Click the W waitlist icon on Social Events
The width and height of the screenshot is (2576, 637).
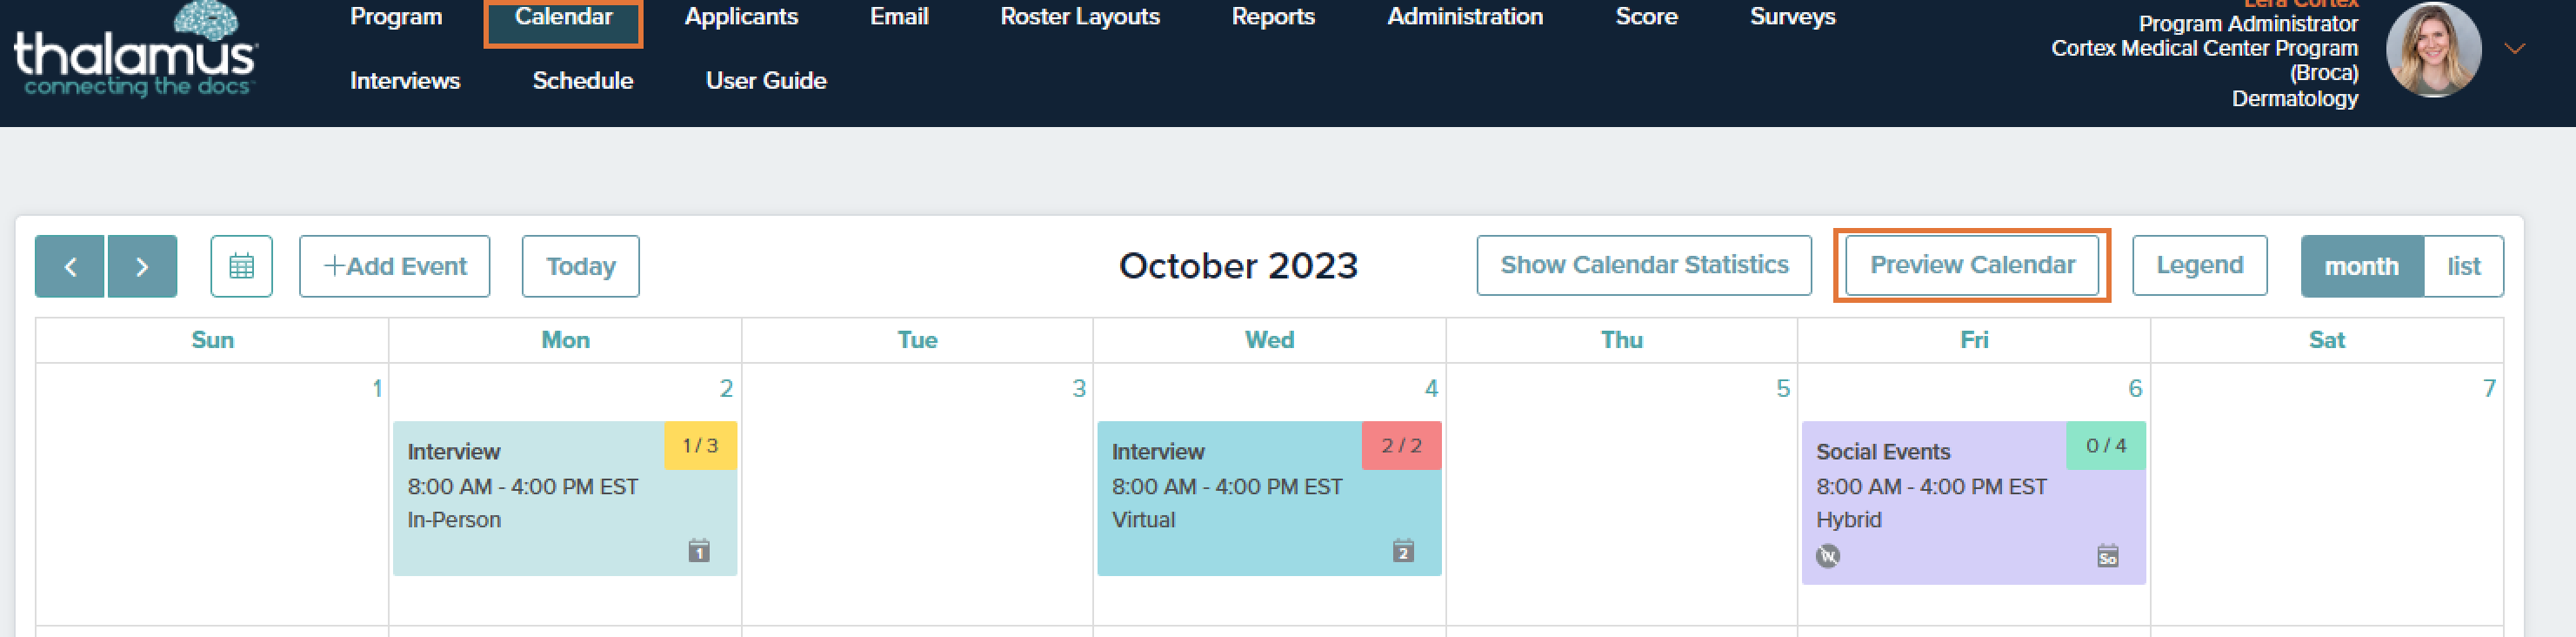1829,556
